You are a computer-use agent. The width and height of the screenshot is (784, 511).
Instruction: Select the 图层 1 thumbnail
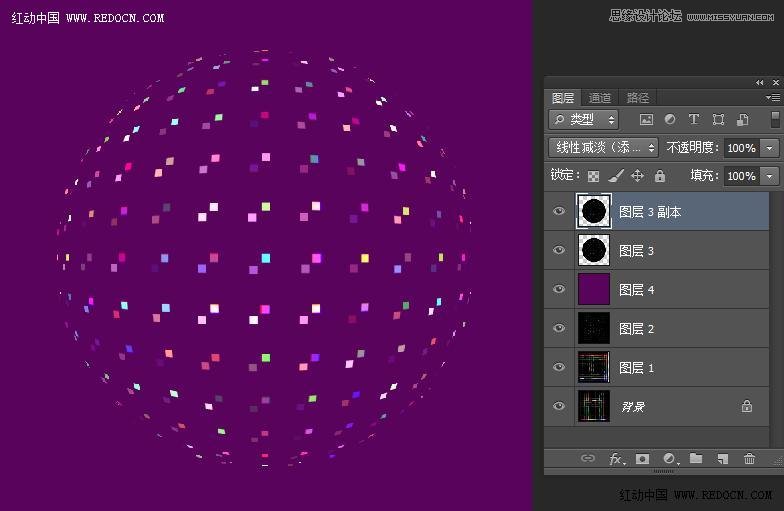click(594, 367)
